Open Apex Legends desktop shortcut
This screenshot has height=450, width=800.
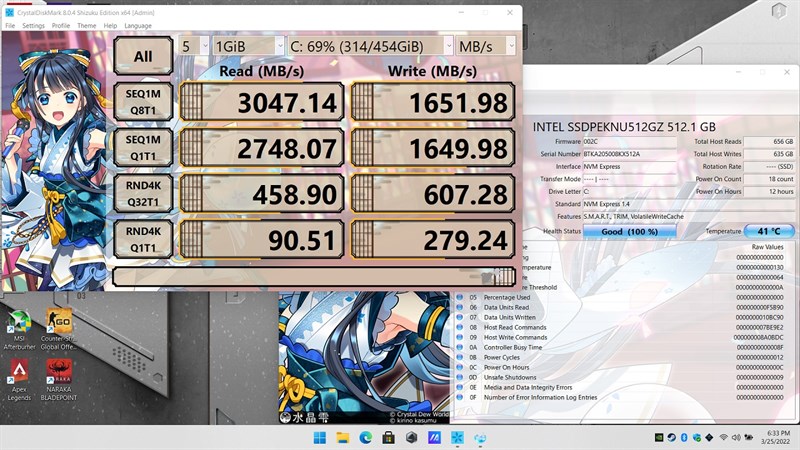point(19,380)
